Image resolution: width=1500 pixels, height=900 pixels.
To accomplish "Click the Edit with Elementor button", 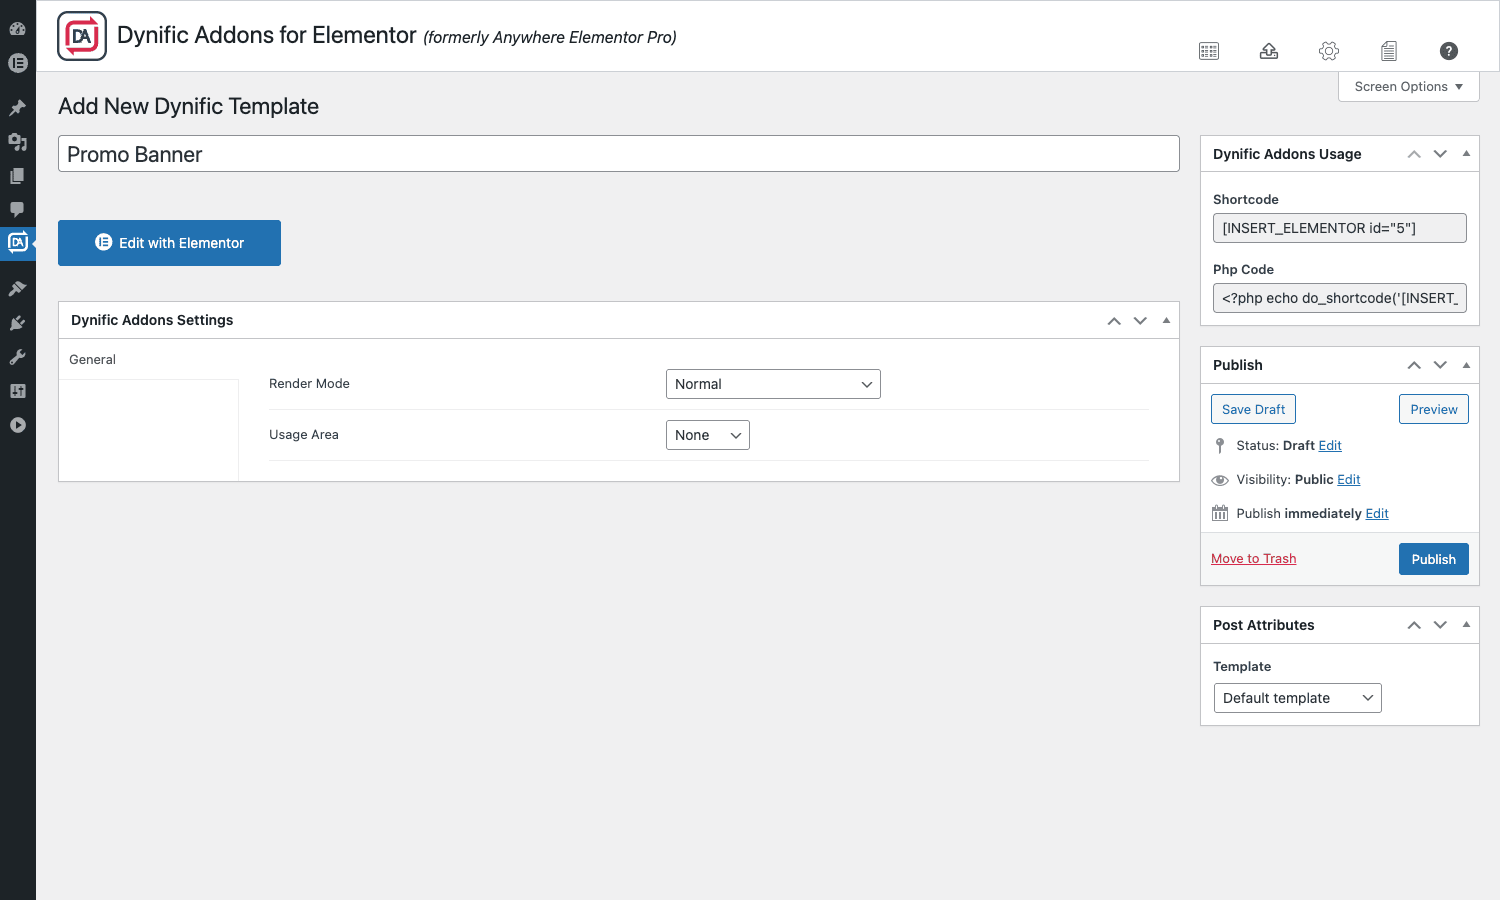I will point(169,243).
